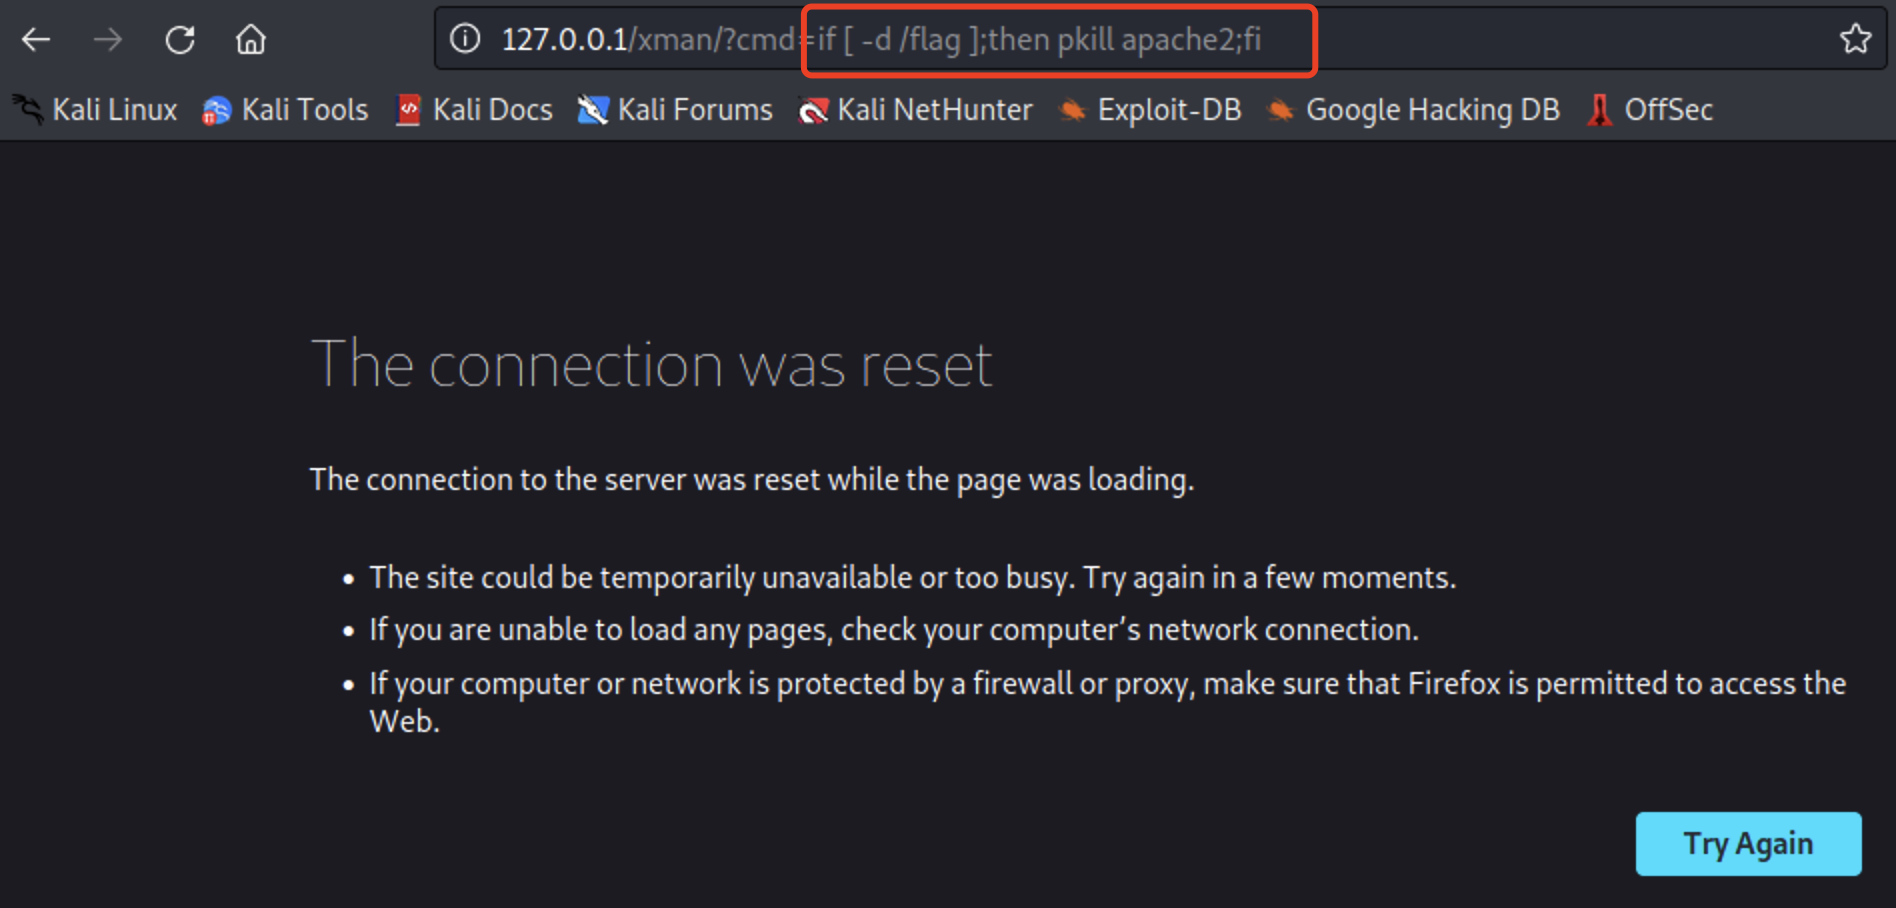Bookmark this page with the star
This screenshot has width=1896, height=908.
(x=1855, y=39)
